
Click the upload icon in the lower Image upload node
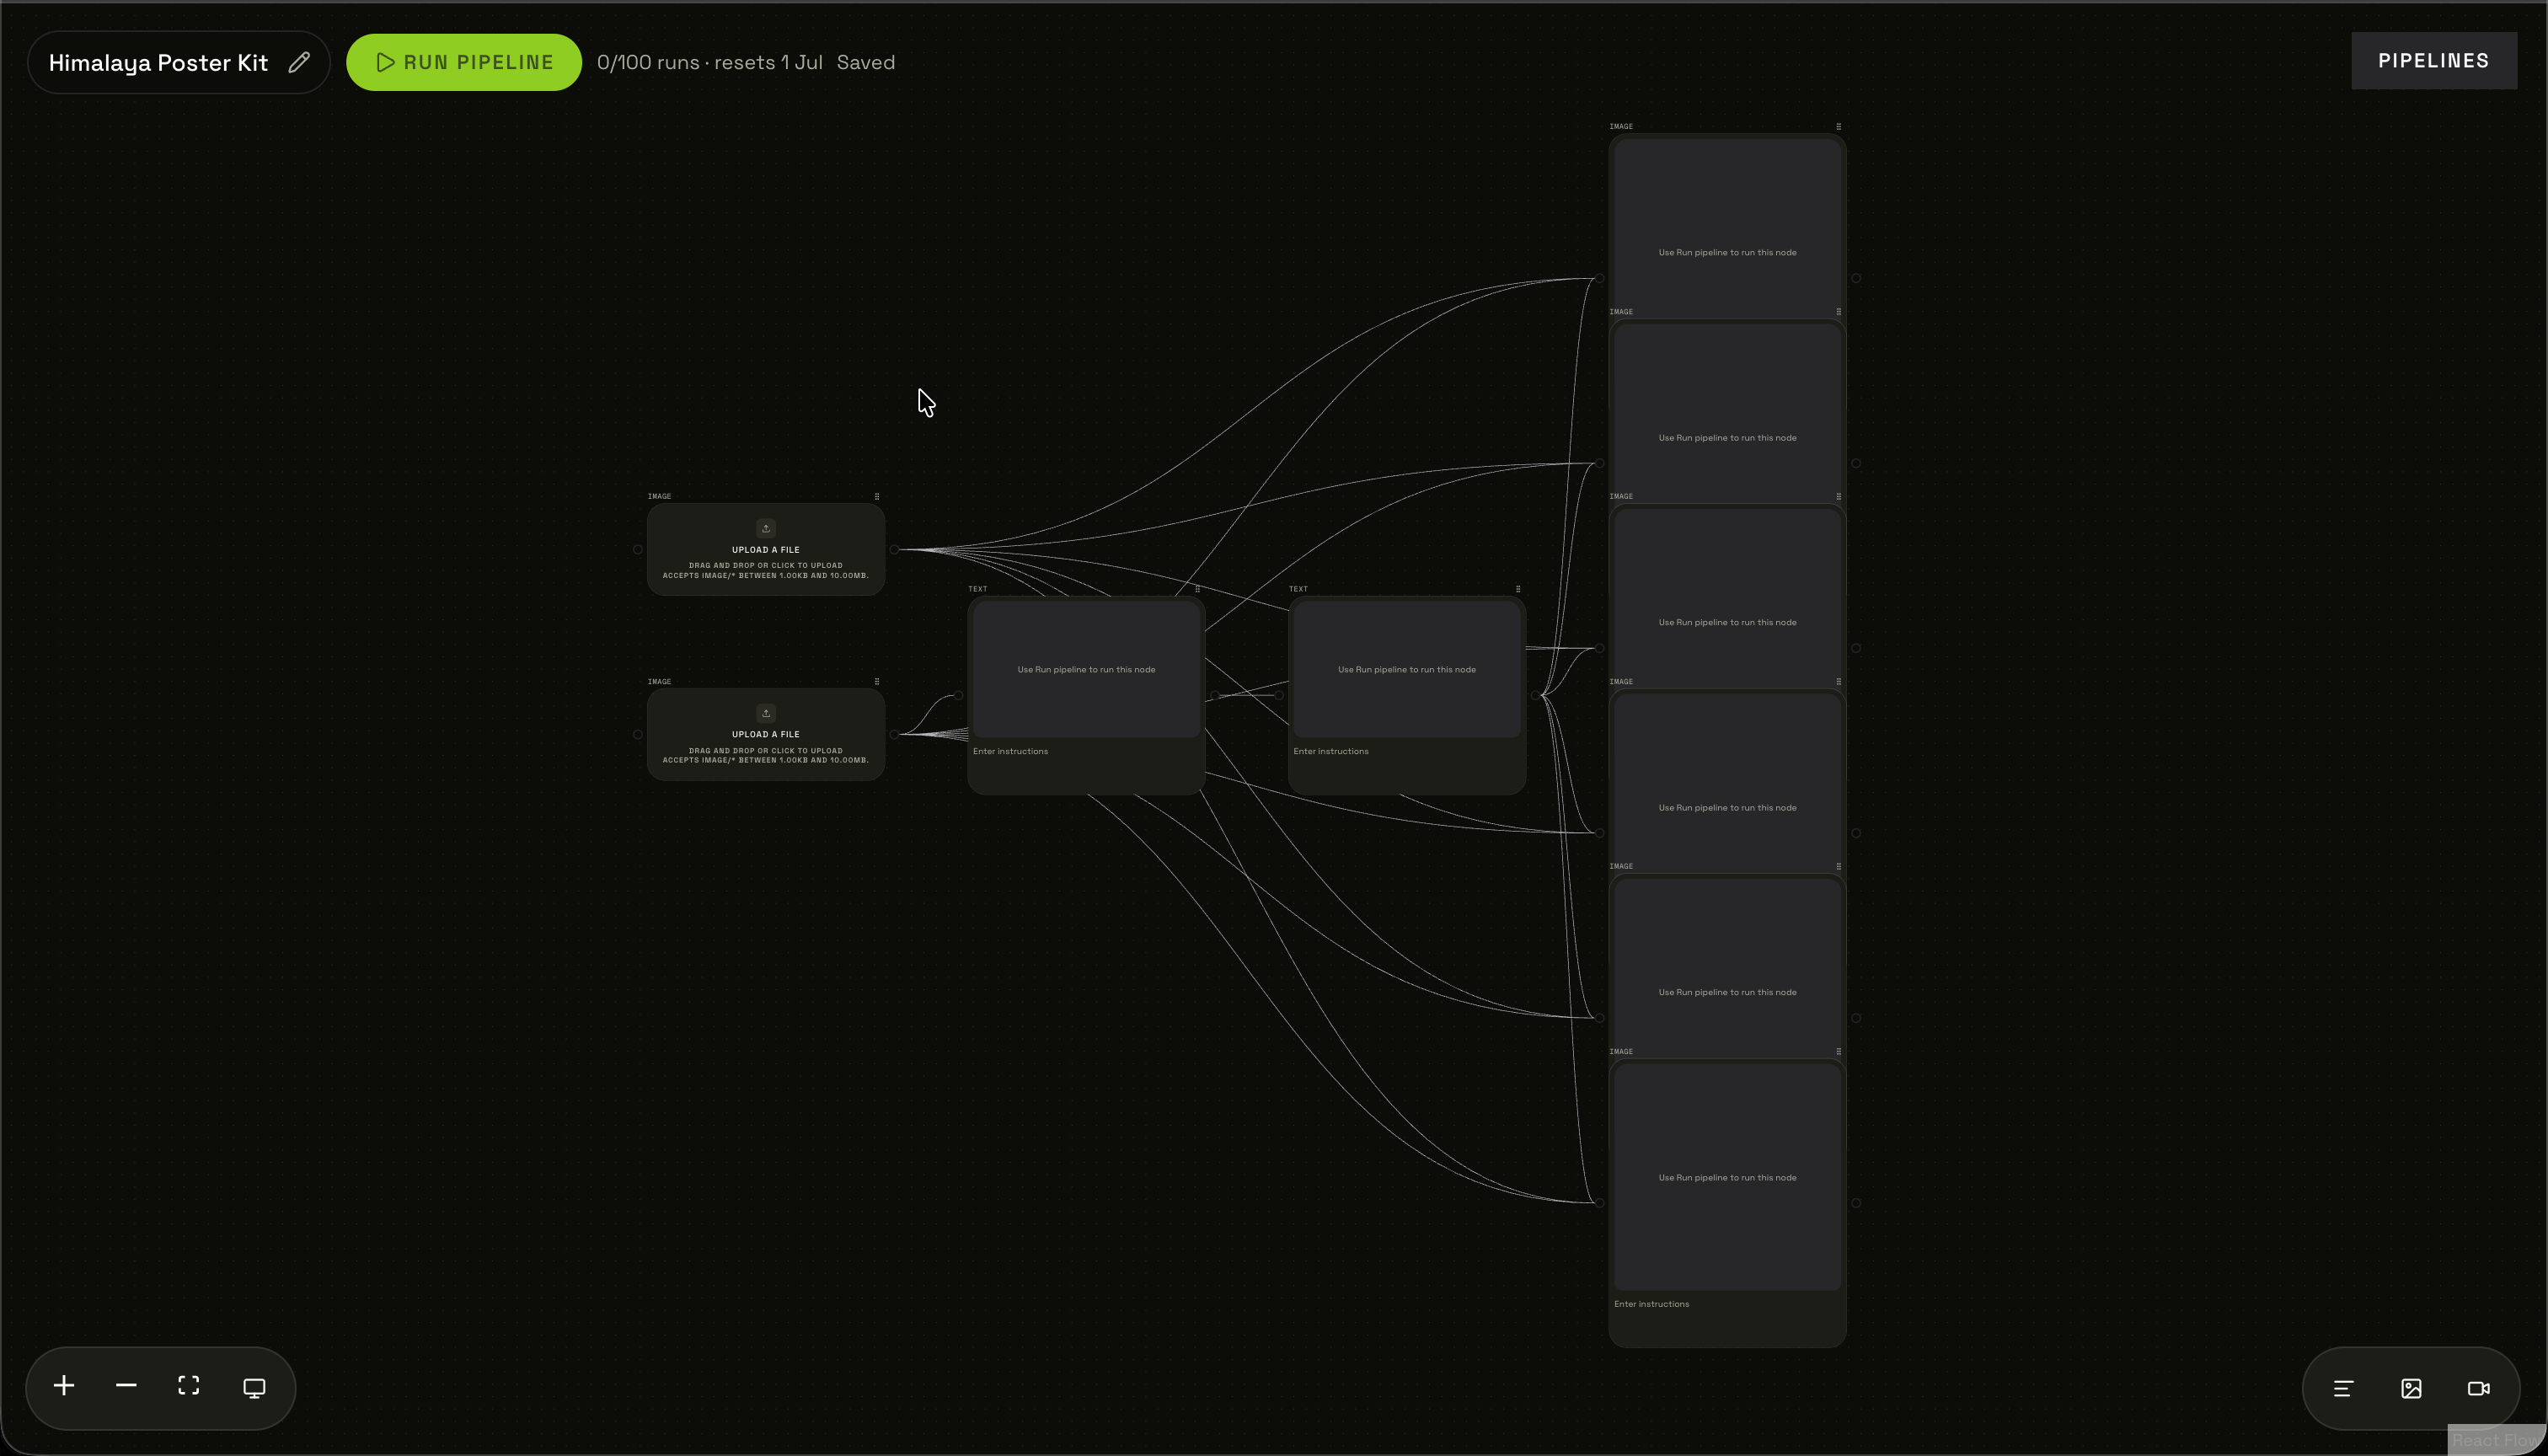coord(766,713)
